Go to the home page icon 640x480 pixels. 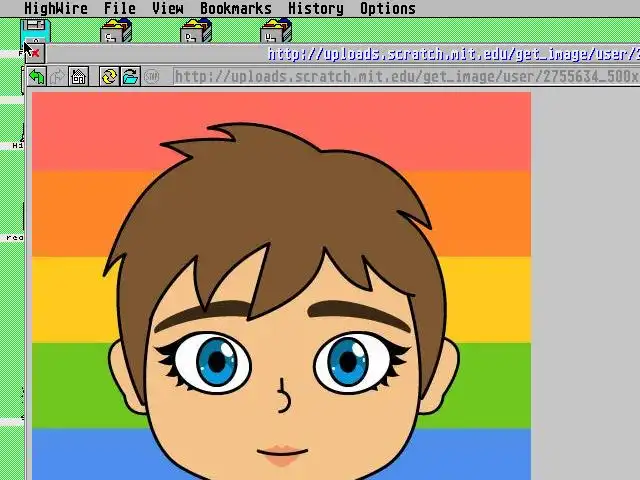pyautogui.click(x=78, y=76)
